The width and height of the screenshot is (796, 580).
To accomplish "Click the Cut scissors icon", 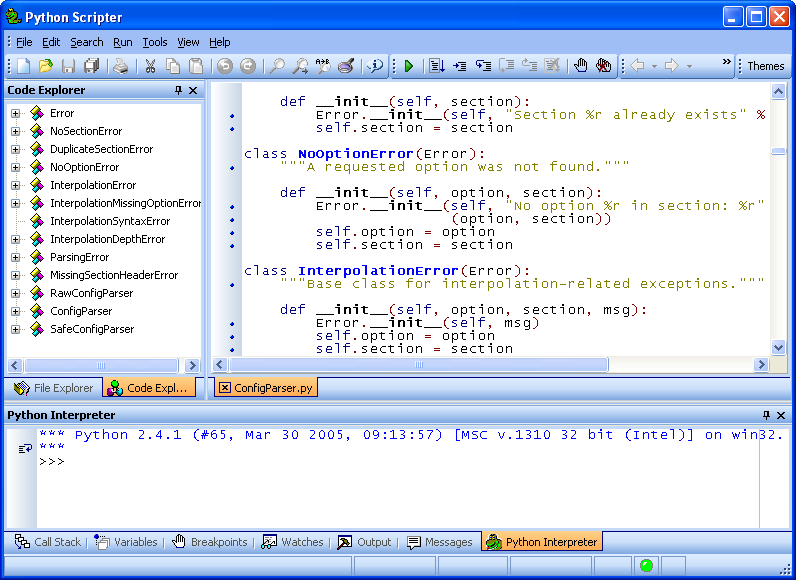I will [x=150, y=66].
